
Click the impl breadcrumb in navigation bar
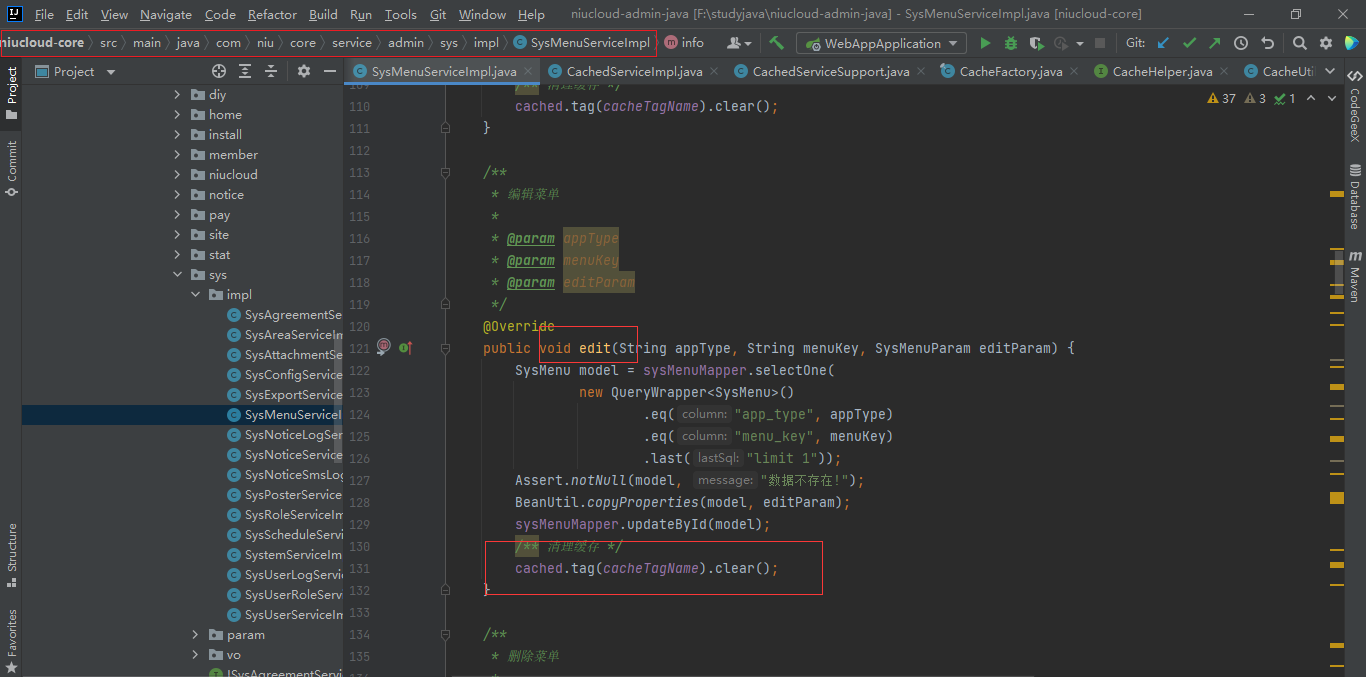[486, 43]
